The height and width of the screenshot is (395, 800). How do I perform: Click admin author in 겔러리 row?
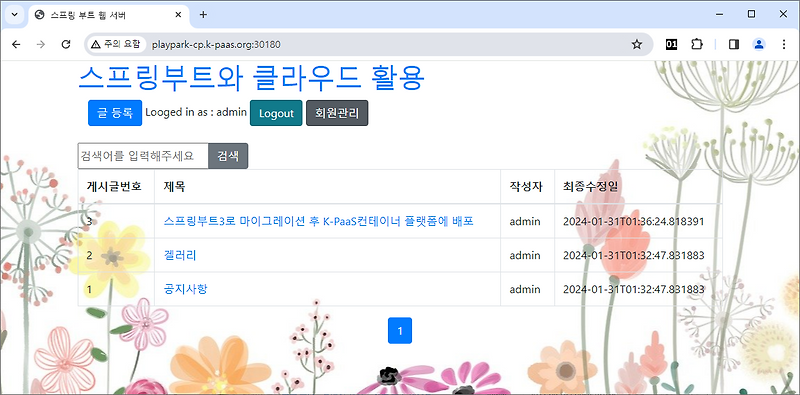525,255
